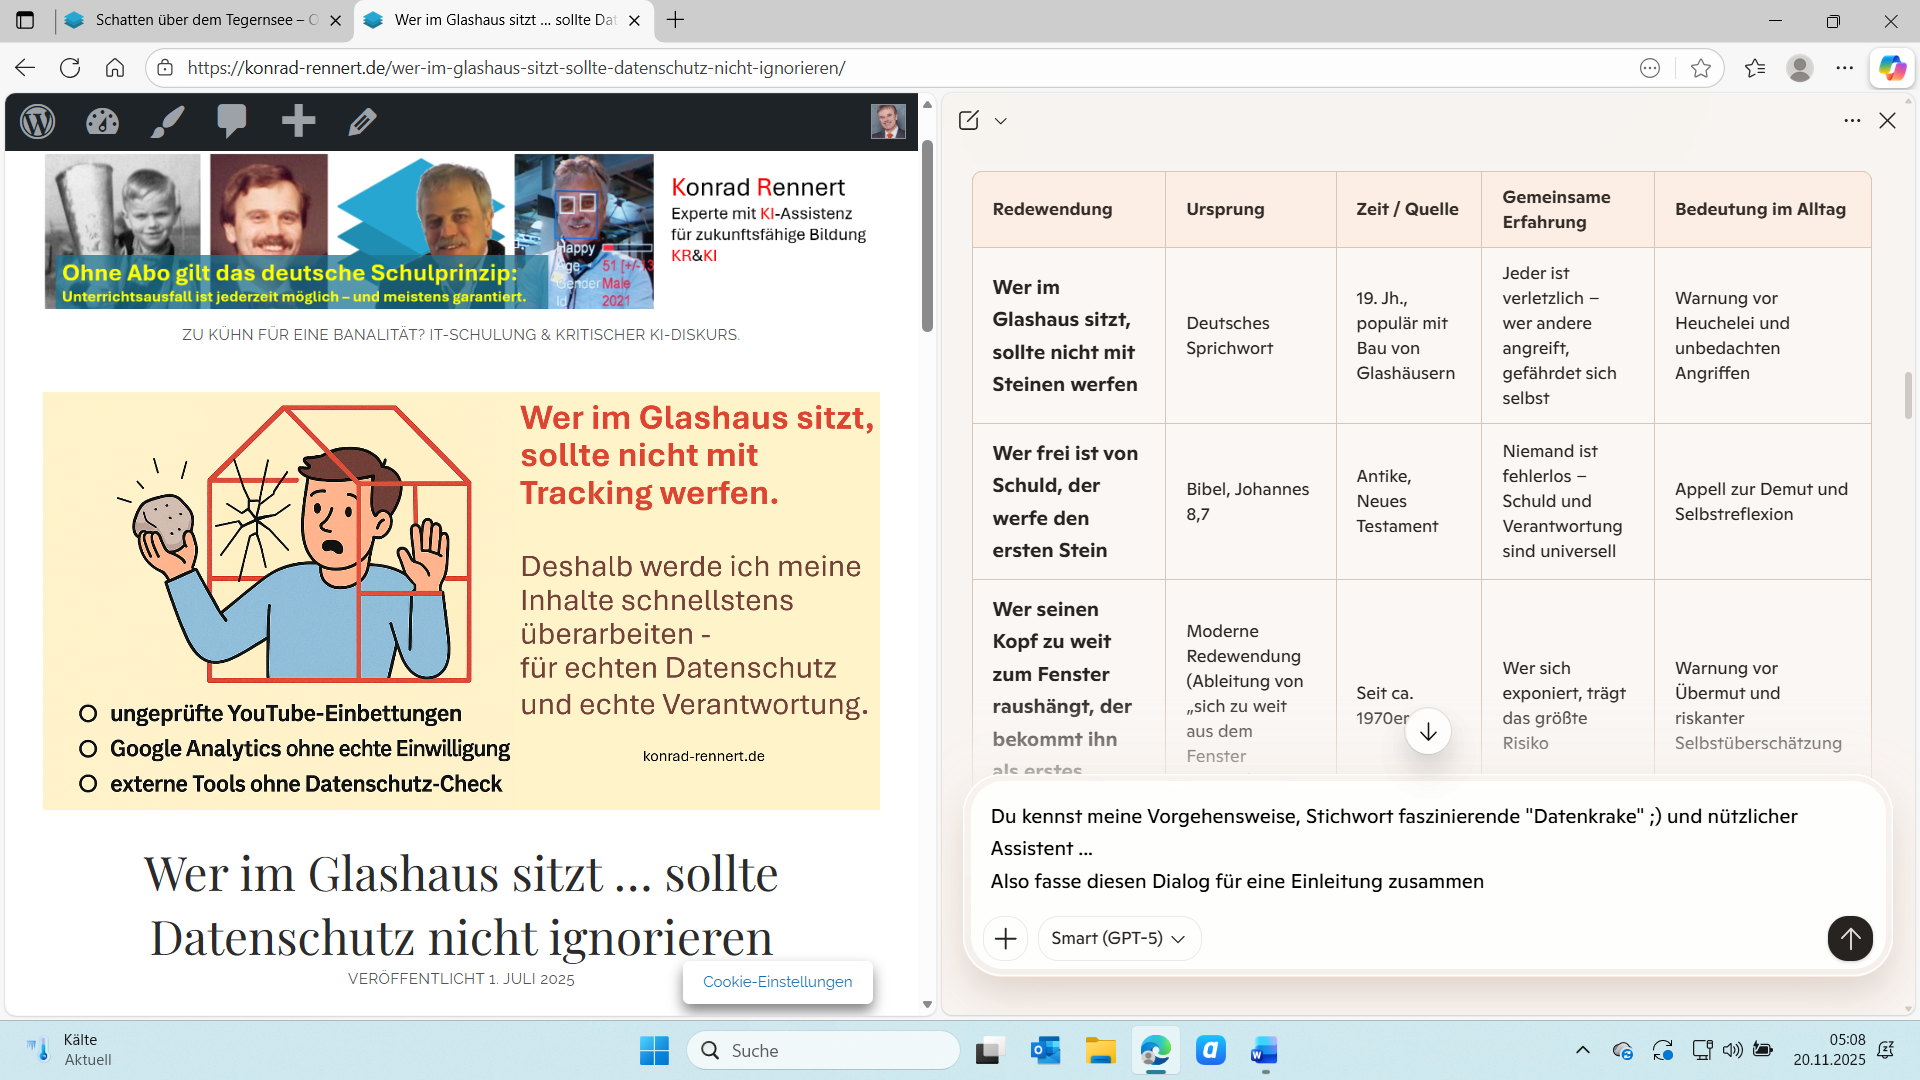This screenshot has height=1080, width=1920.
Task: Add new content with plus icon
Action: (x=298, y=122)
